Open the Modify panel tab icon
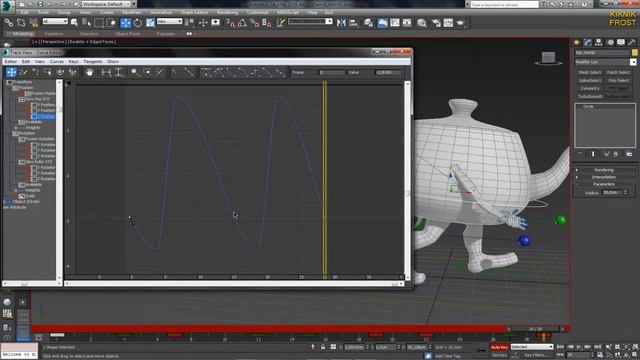Image resolution: width=640 pixels, height=360 pixels. pos(588,42)
